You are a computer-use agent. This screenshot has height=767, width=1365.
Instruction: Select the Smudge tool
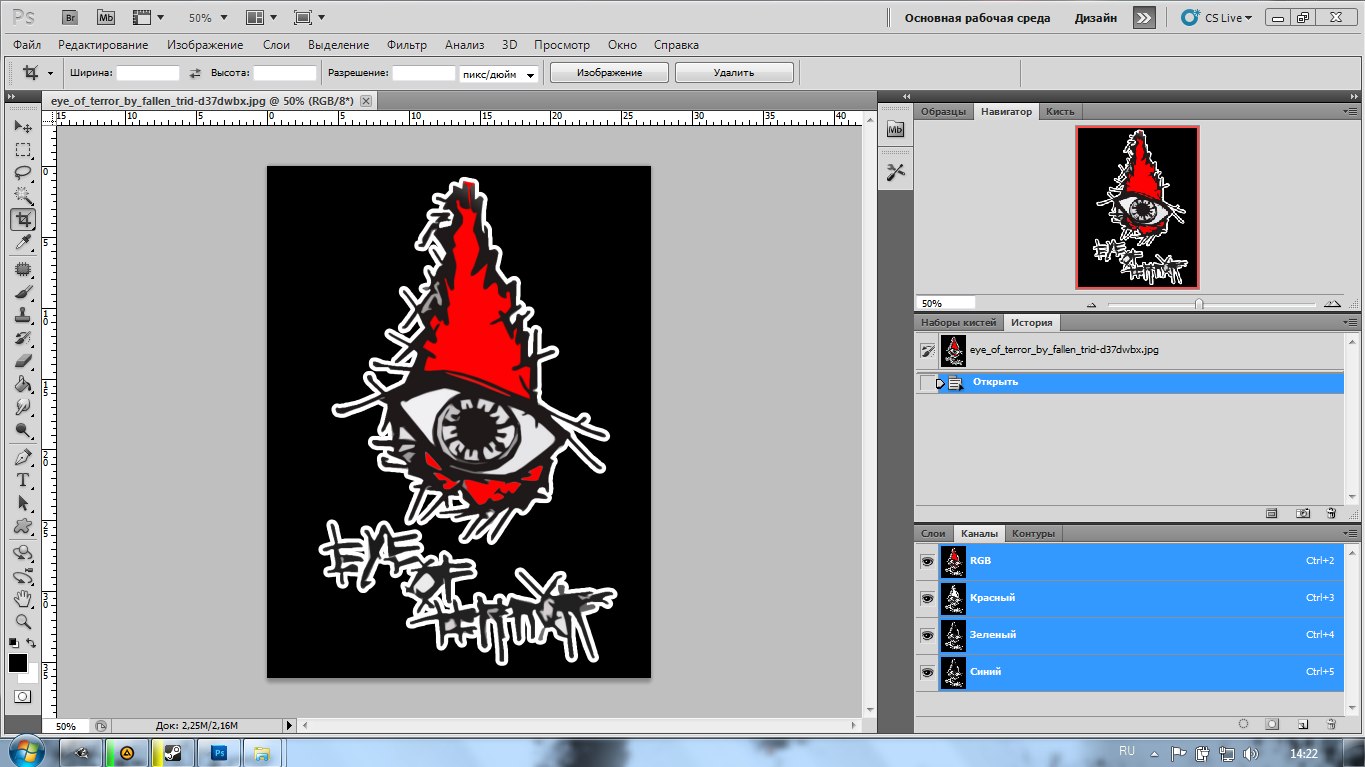23,408
